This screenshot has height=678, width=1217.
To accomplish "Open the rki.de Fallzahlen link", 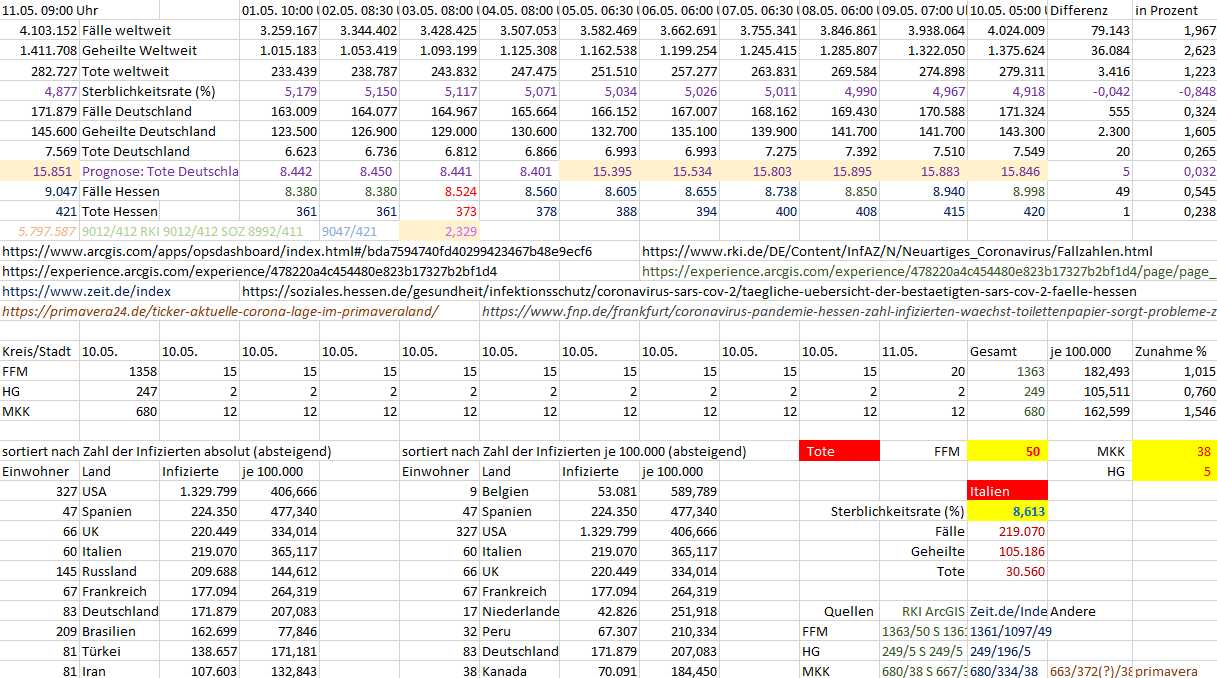I will [897, 251].
